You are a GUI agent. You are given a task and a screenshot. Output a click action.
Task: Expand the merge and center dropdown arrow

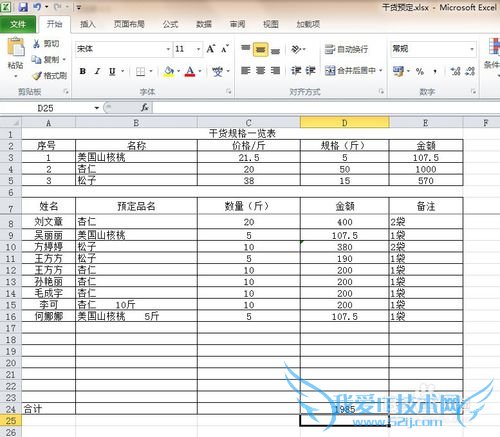click(380, 70)
